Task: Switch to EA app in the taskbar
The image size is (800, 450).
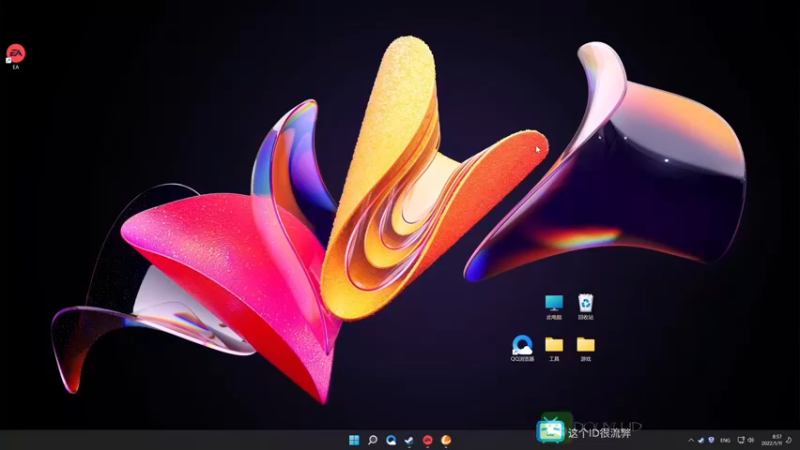Action: click(x=428, y=440)
